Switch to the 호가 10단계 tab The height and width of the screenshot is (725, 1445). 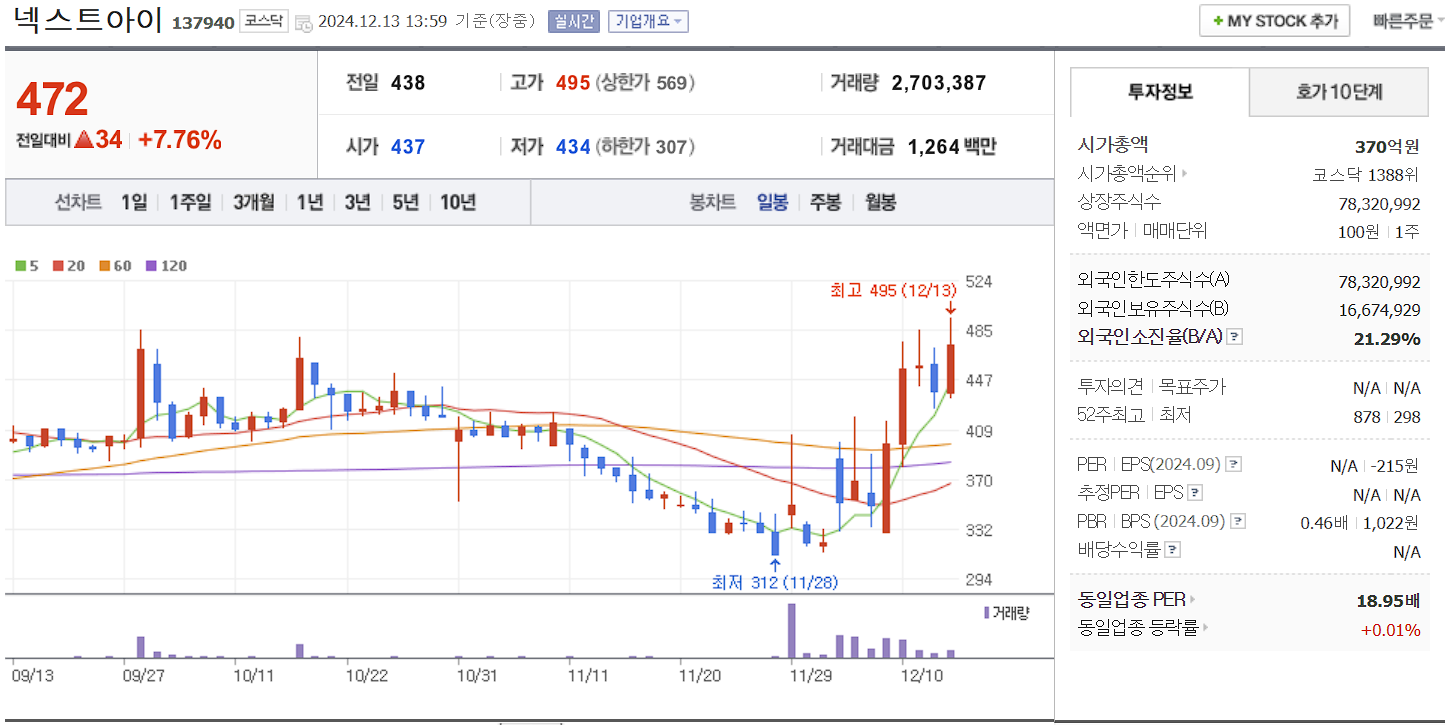click(x=1337, y=90)
